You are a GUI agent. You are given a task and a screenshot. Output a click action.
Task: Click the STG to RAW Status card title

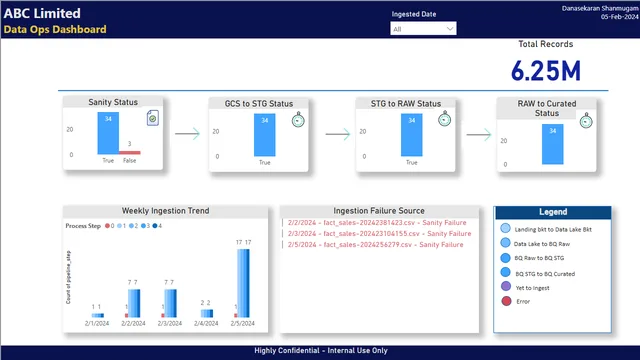(406, 104)
